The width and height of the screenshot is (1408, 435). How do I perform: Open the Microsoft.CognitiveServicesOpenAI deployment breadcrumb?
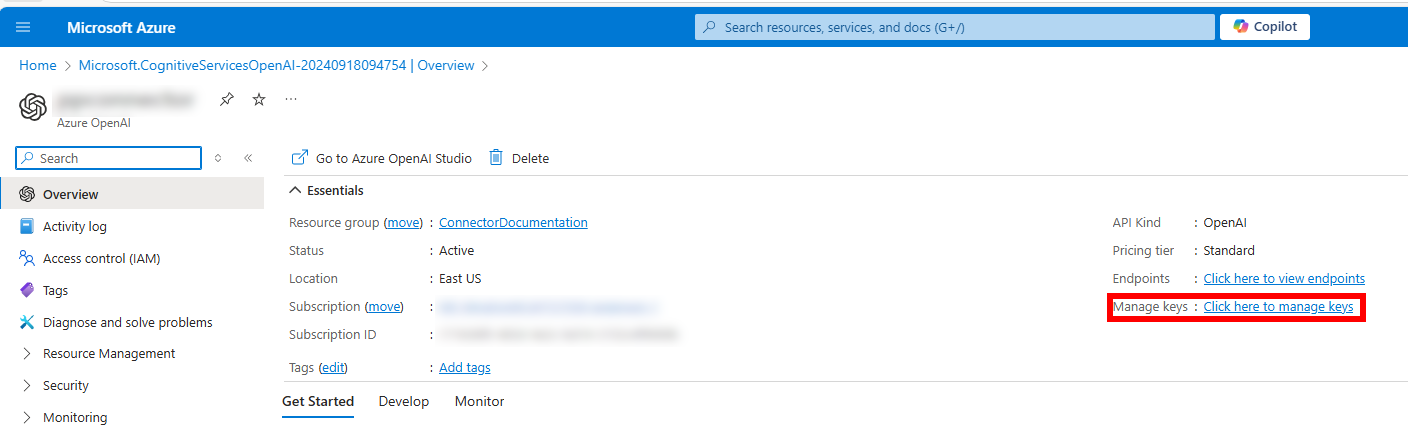276,65
